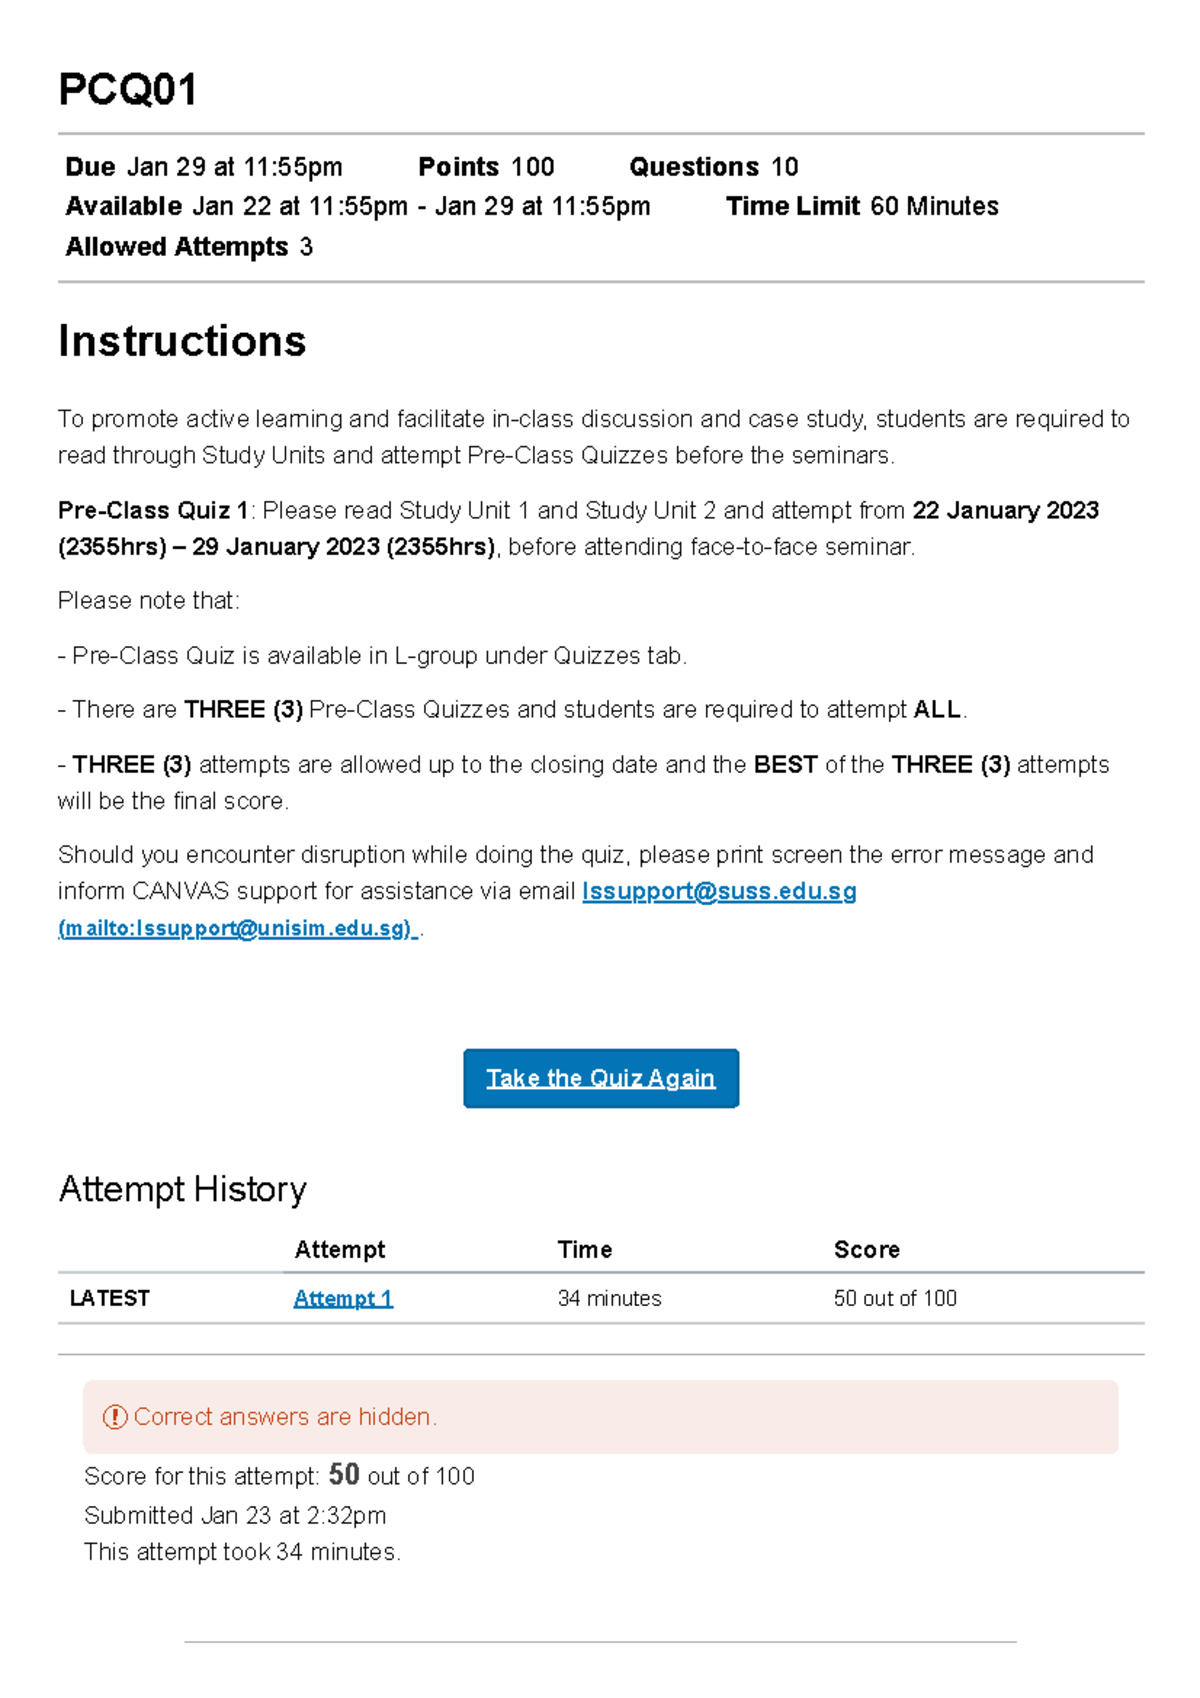Click the Attempt column header

(339, 1249)
